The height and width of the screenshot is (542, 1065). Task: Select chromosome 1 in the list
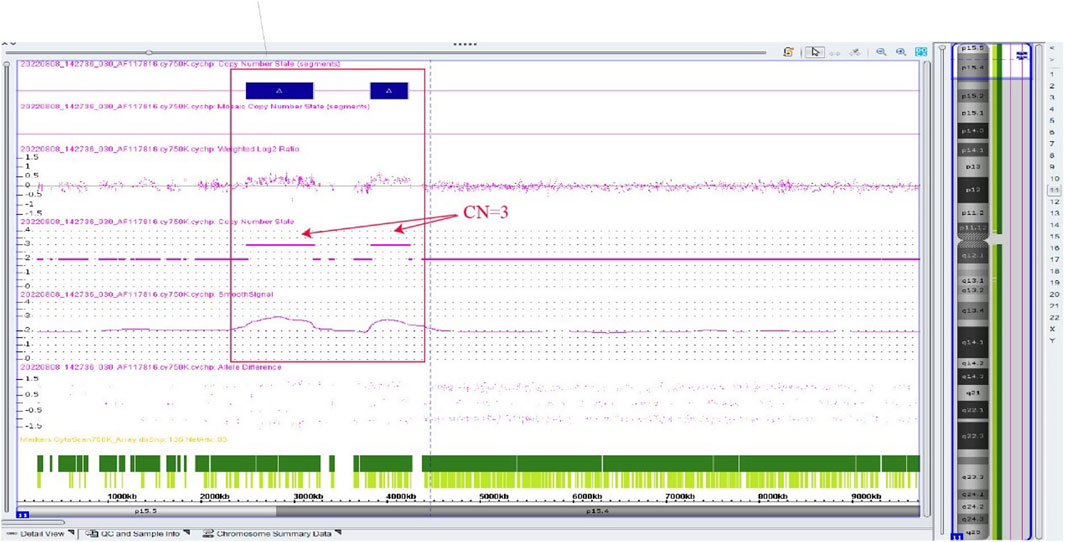[1051, 73]
